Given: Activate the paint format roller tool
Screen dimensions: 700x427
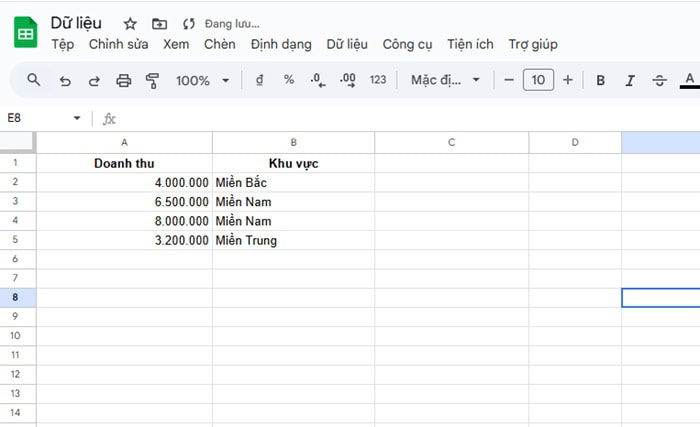Looking at the screenshot, I should [x=152, y=80].
